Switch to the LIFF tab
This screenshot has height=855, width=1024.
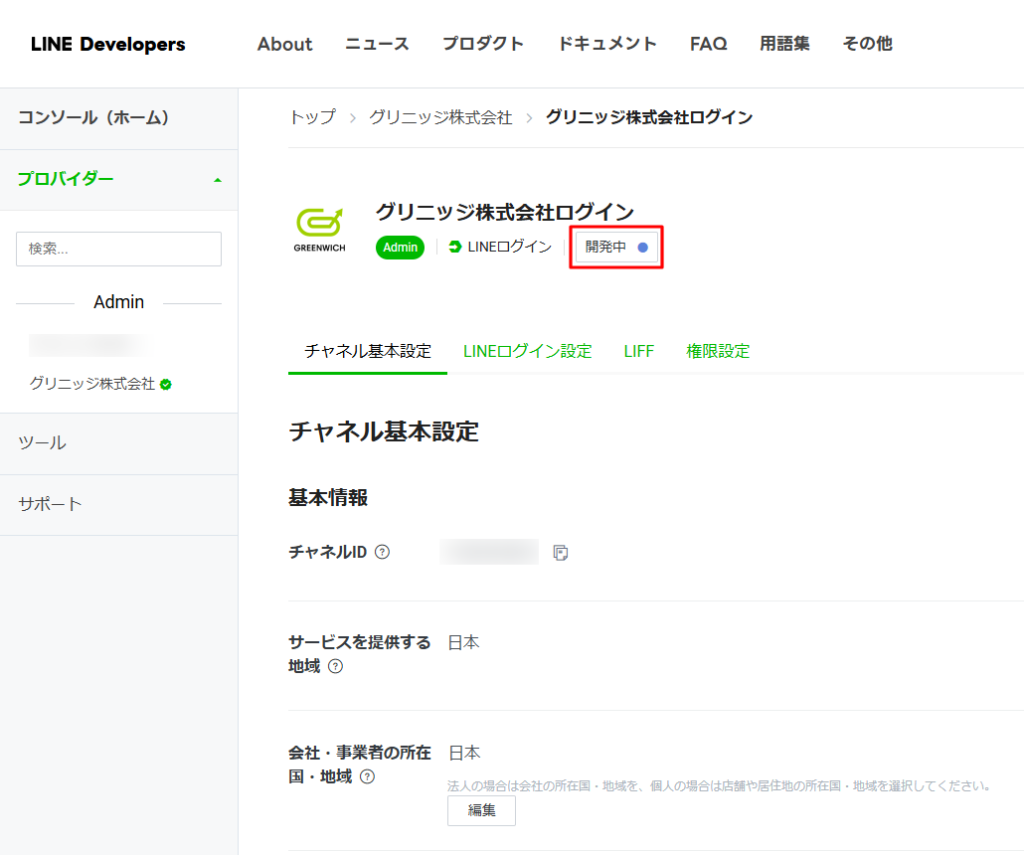tap(638, 351)
